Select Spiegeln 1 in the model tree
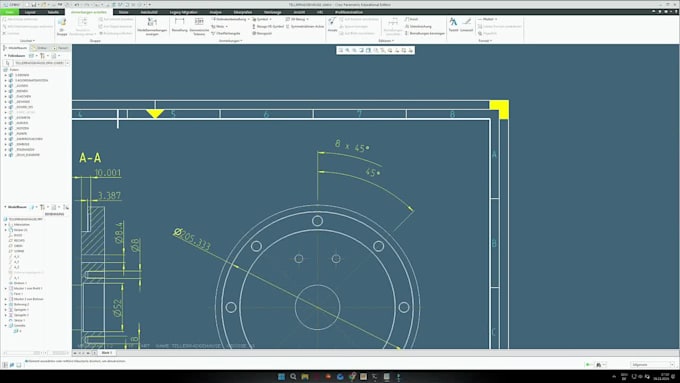Viewport: 680px width, 383px height. pyautogui.click(x=21, y=310)
